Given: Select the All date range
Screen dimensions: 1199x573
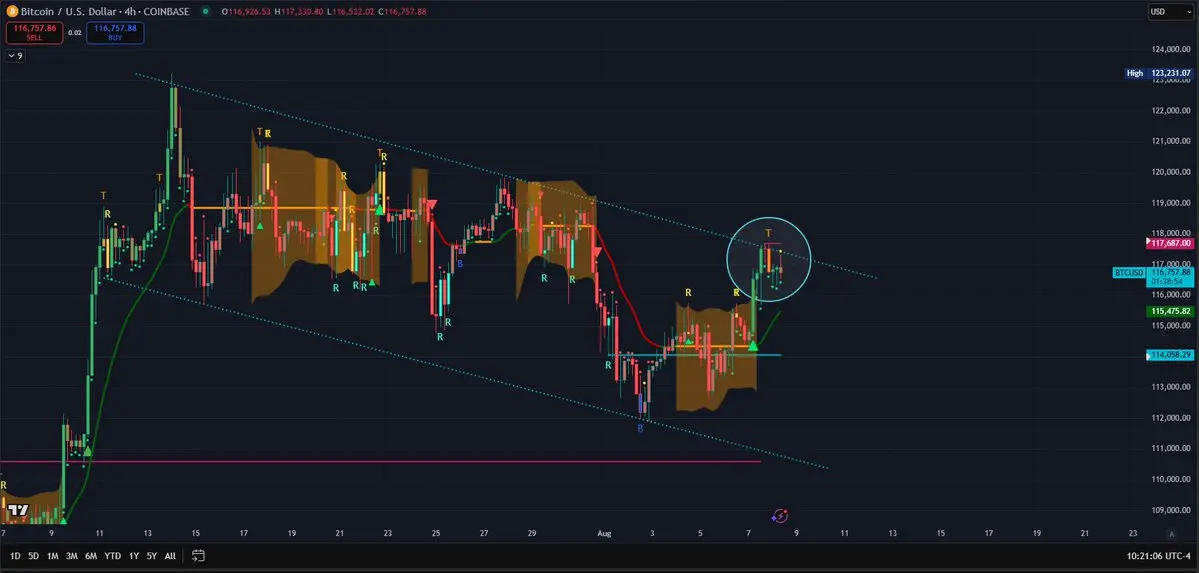Looking at the screenshot, I should coord(170,556).
